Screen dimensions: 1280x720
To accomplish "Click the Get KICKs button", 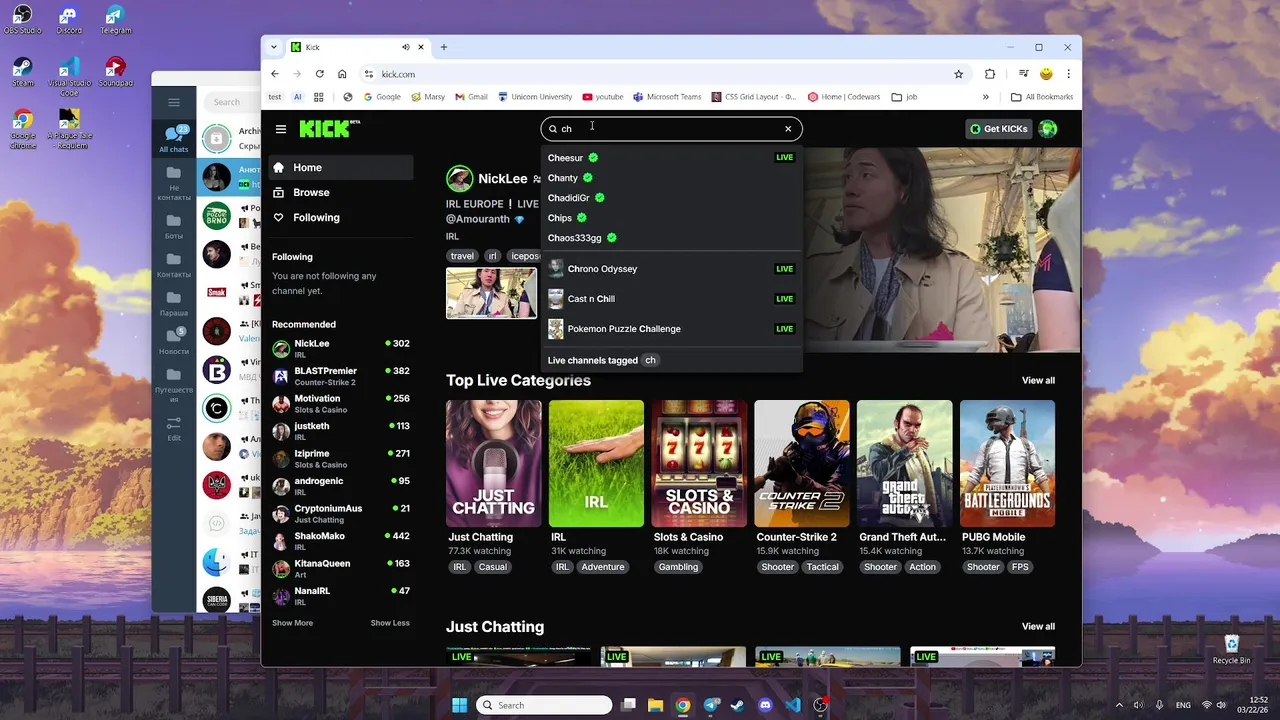I will click(998, 128).
